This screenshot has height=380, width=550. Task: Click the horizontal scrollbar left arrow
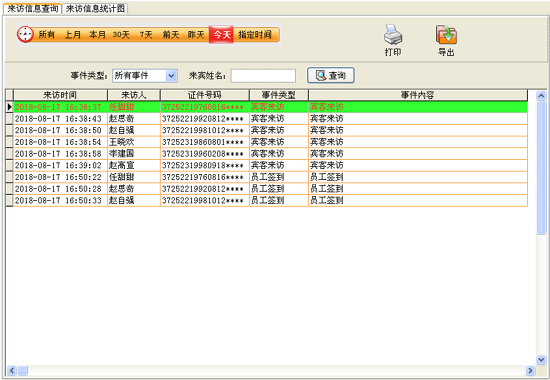[x=12, y=371]
